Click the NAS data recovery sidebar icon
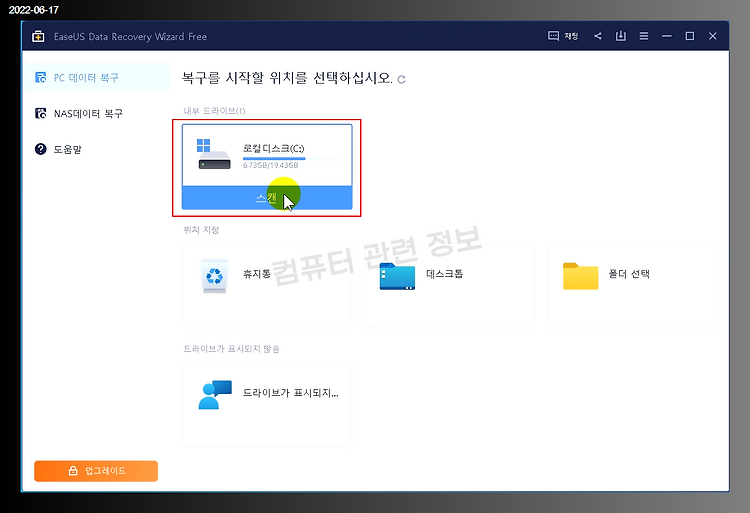 point(41,113)
